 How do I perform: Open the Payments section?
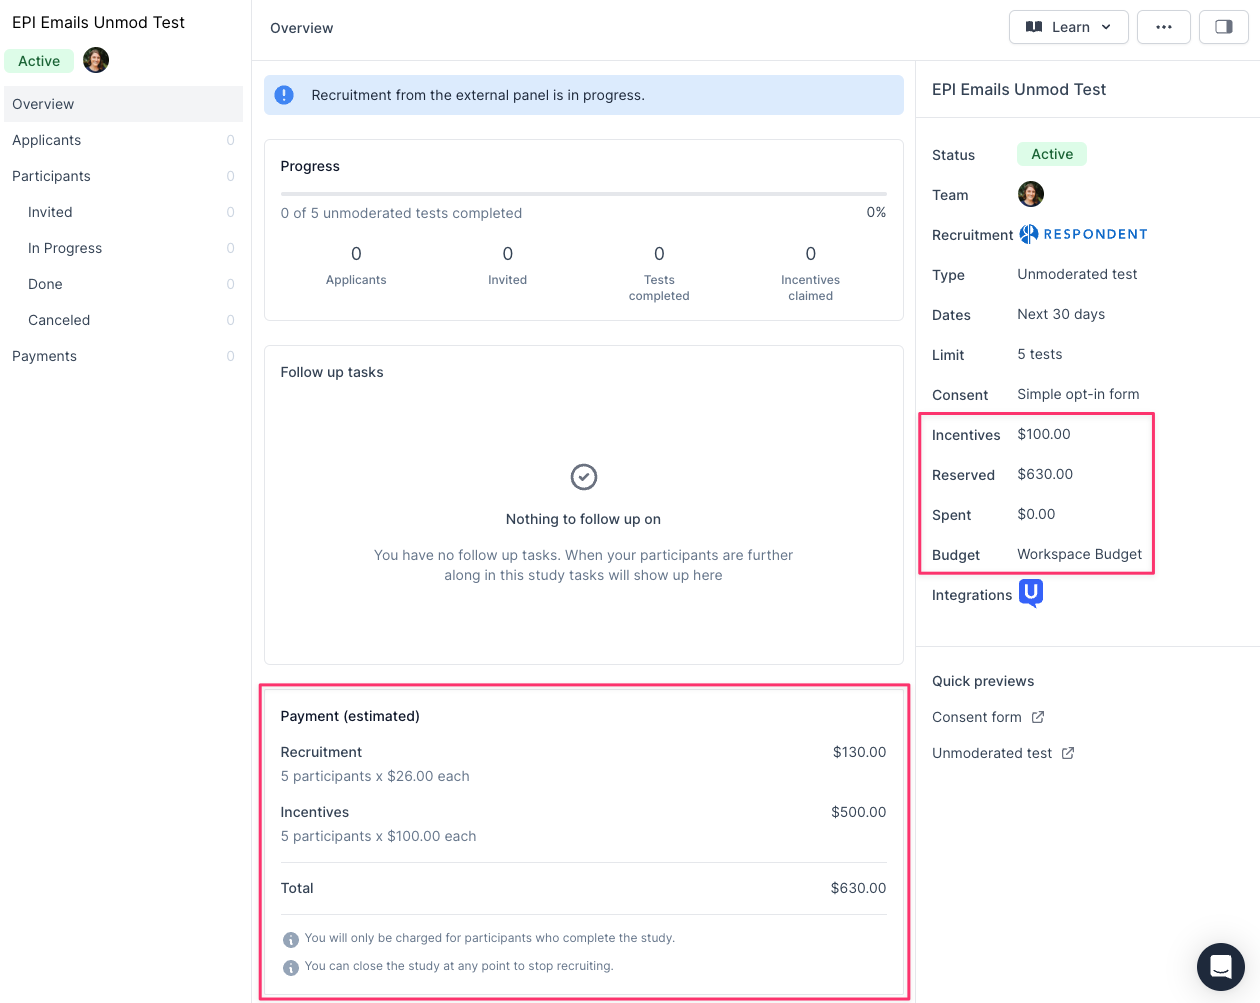44,356
